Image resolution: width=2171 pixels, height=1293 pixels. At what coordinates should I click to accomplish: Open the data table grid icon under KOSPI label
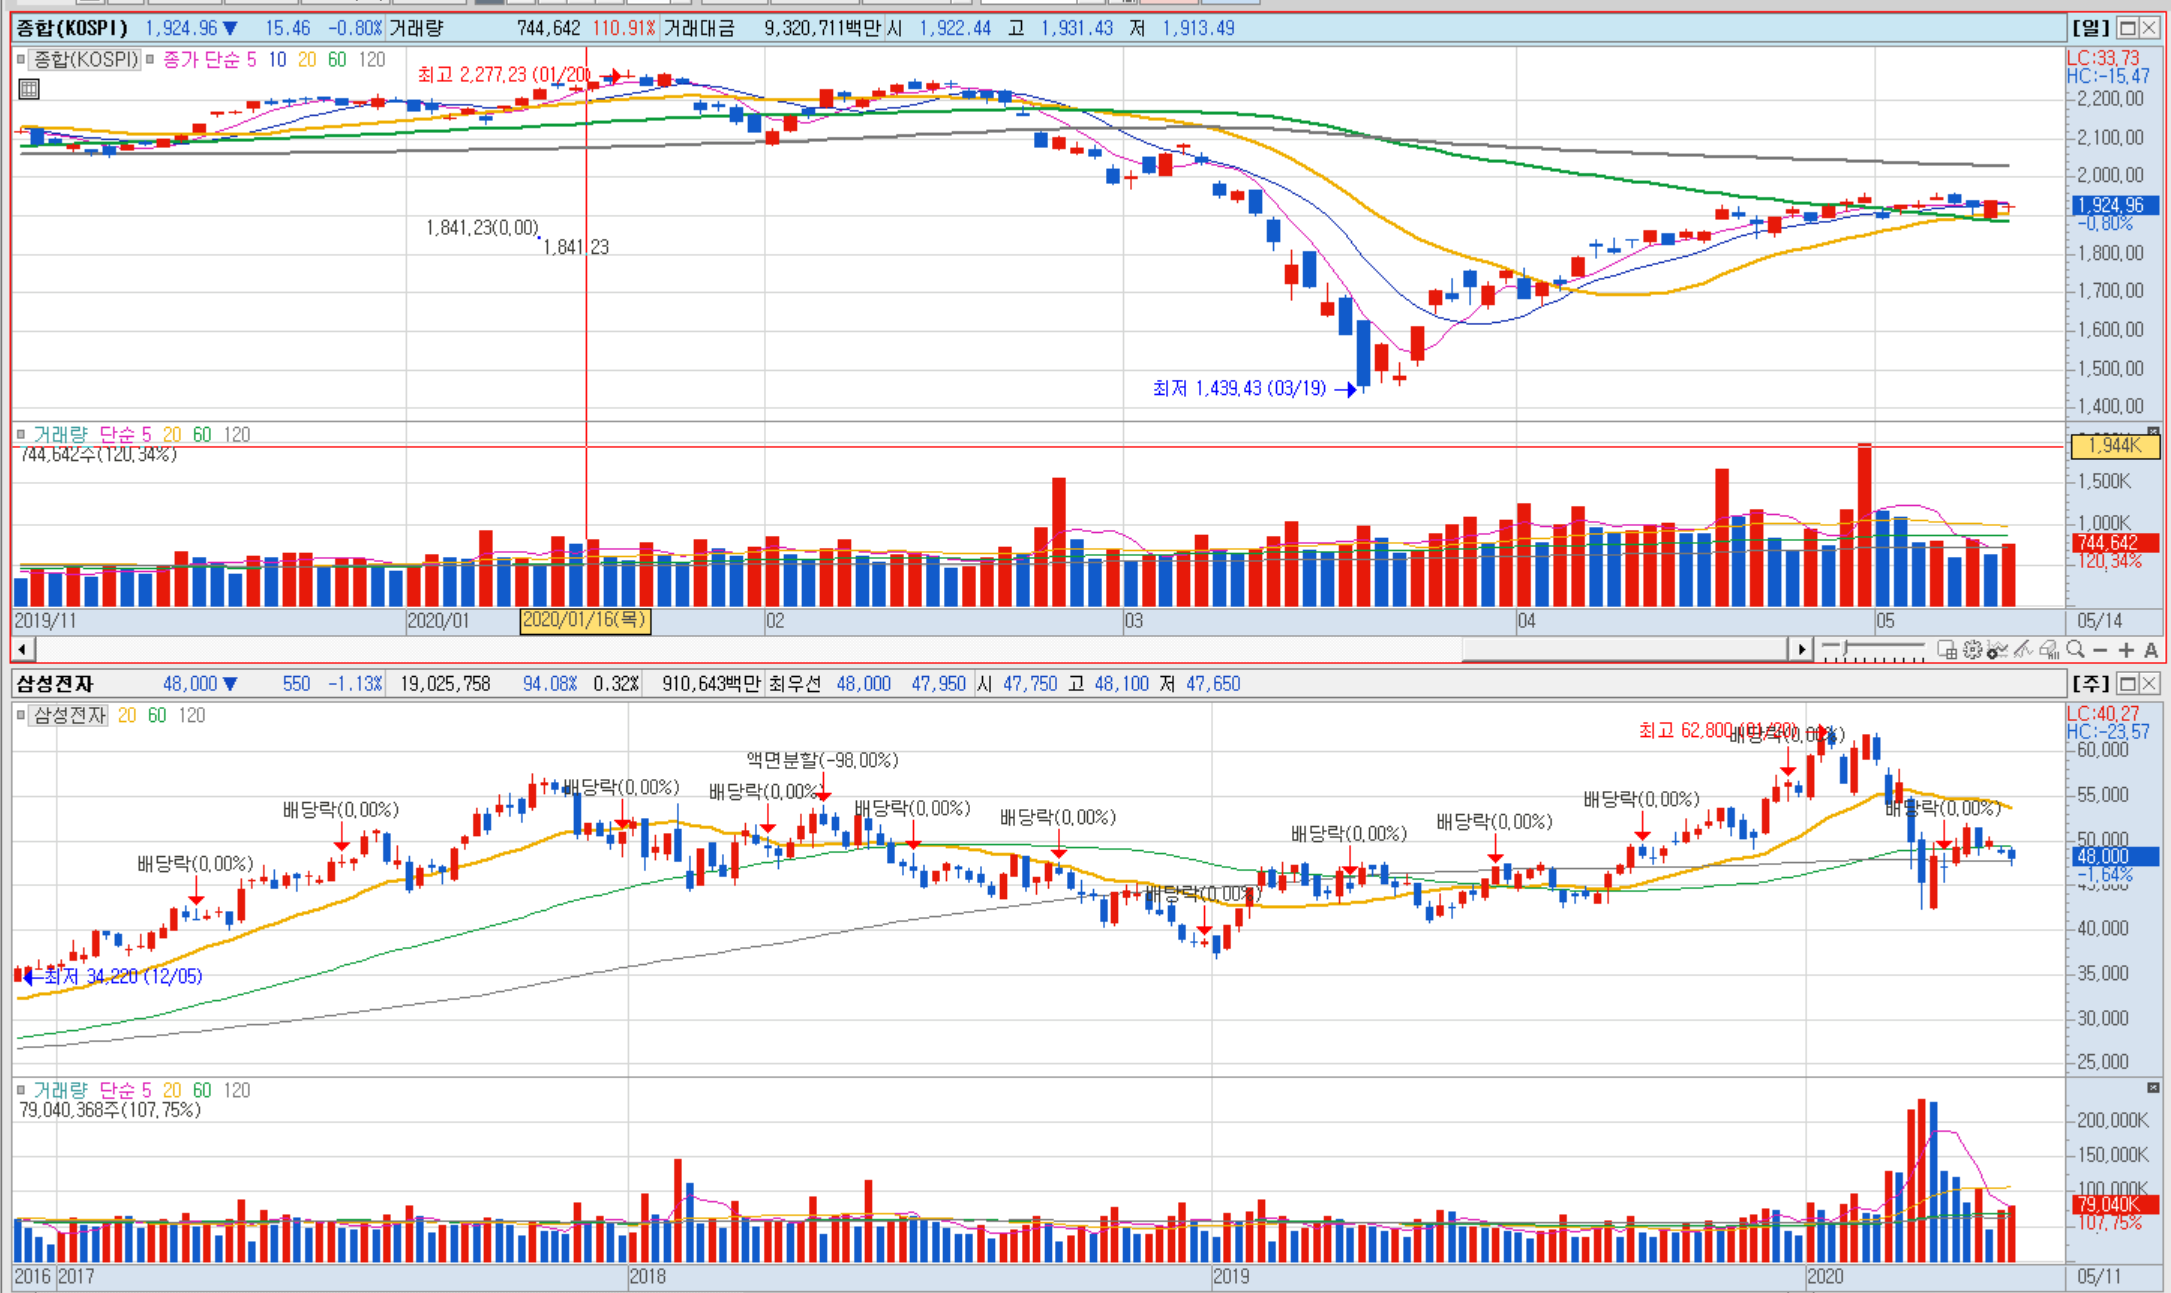click(29, 89)
